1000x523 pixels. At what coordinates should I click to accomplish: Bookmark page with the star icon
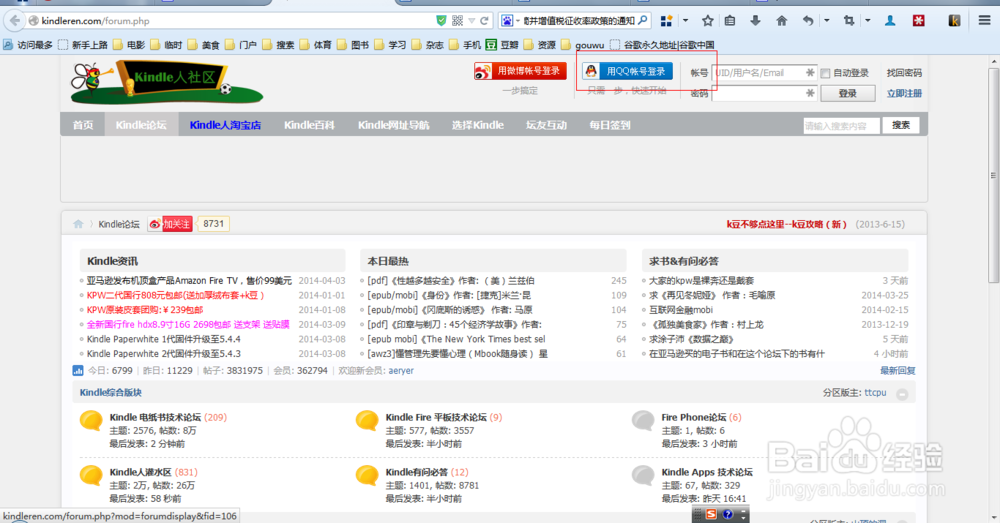click(707, 20)
